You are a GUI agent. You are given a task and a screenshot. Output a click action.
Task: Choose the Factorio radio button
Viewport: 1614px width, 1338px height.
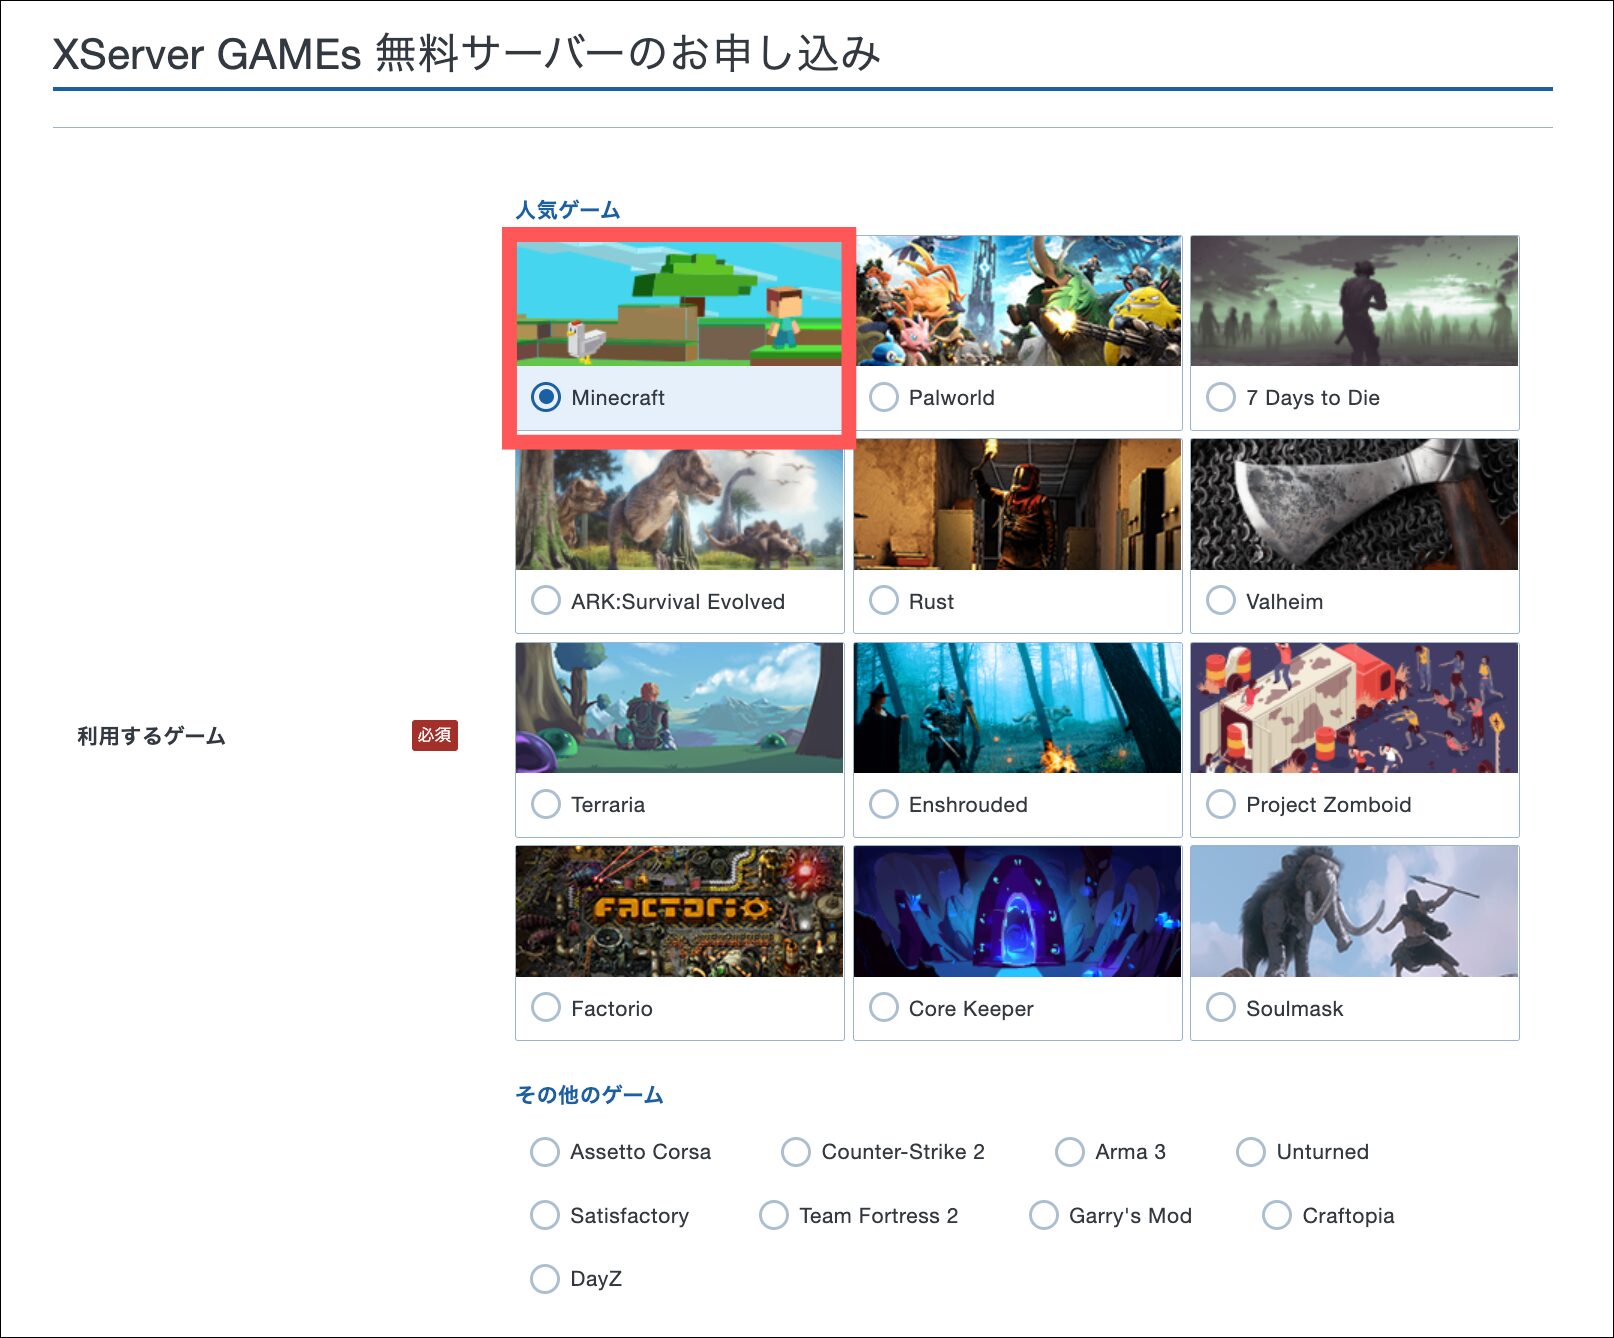click(x=546, y=1007)
